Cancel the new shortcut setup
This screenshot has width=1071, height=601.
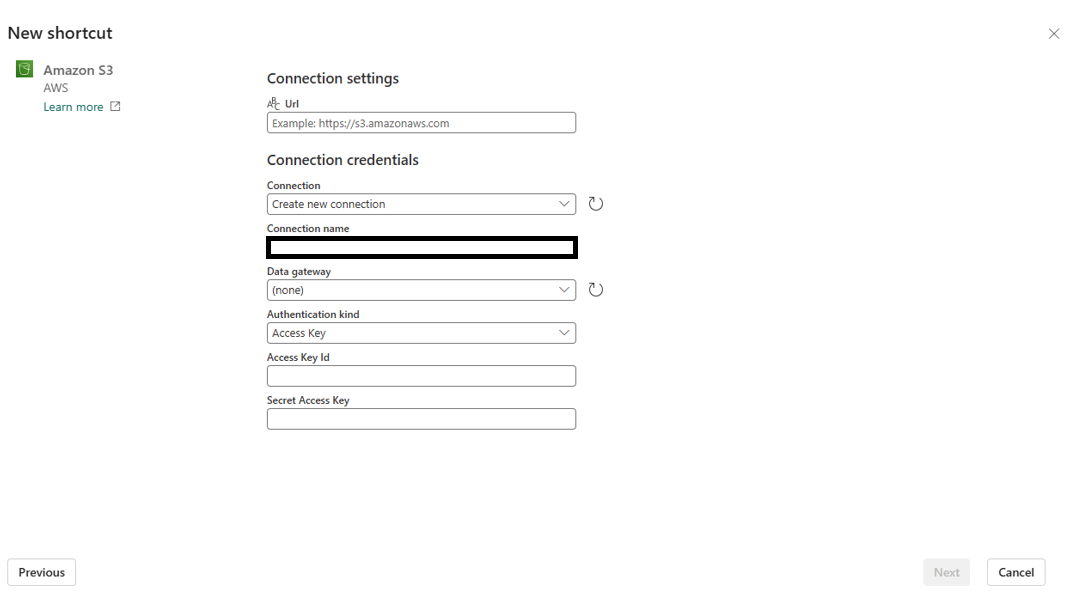point(1016,572)
